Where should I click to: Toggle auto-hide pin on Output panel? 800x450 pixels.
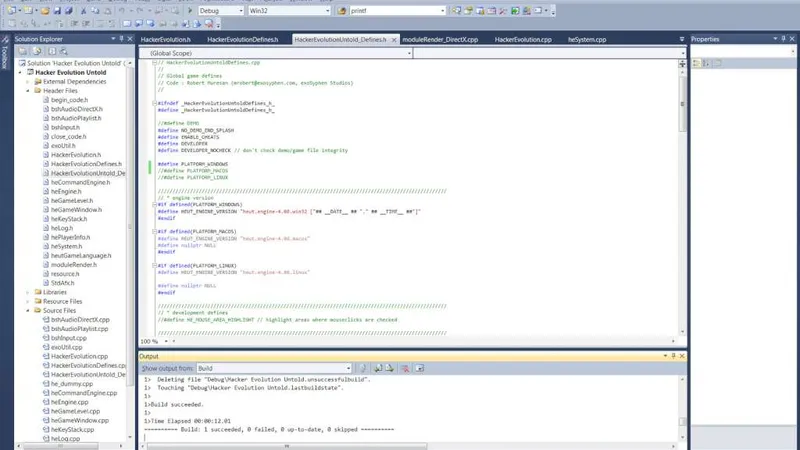[673, 356]
